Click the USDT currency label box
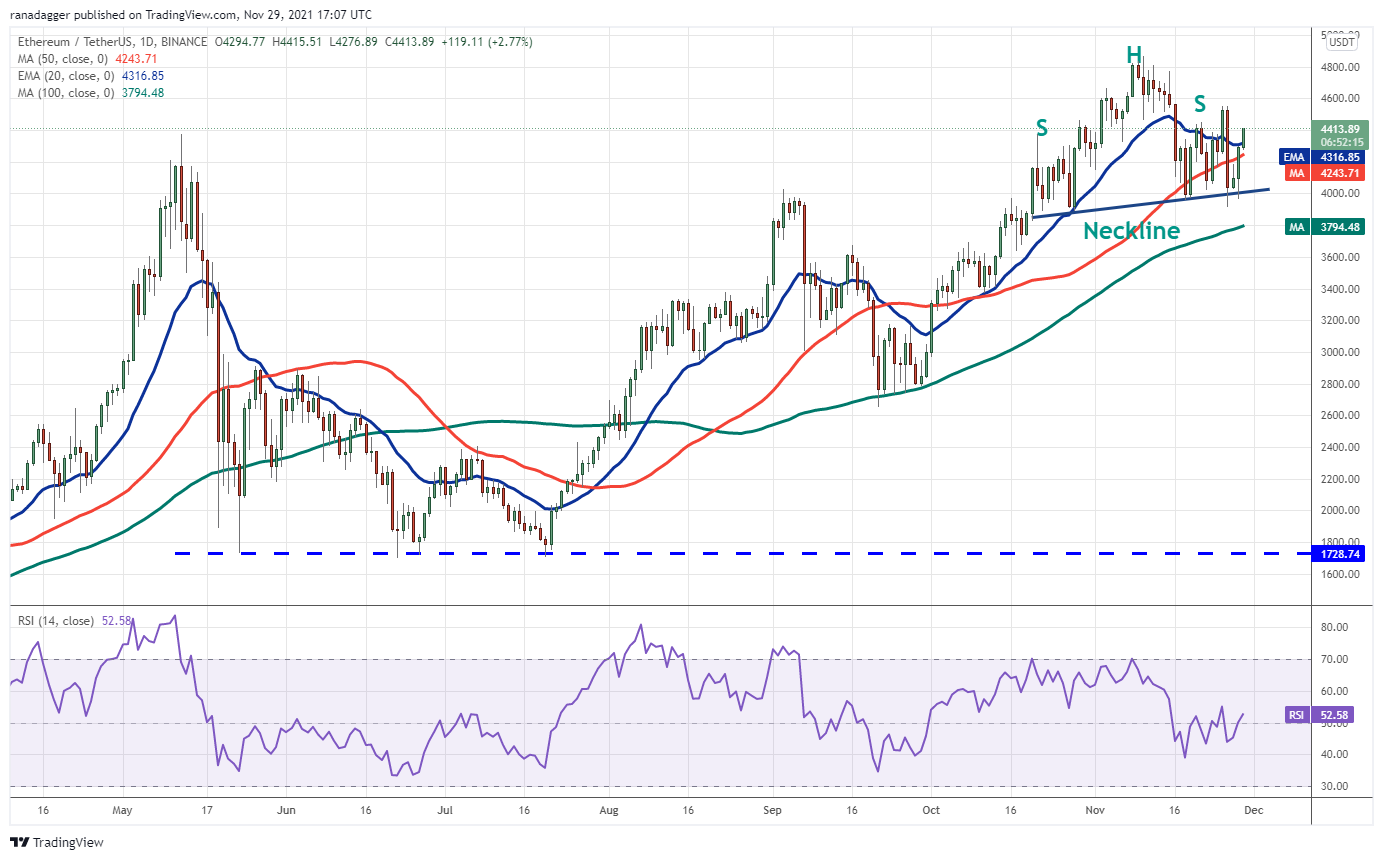The width and height of the screenshot is (1383, 860). click(x=1341, y=41)
